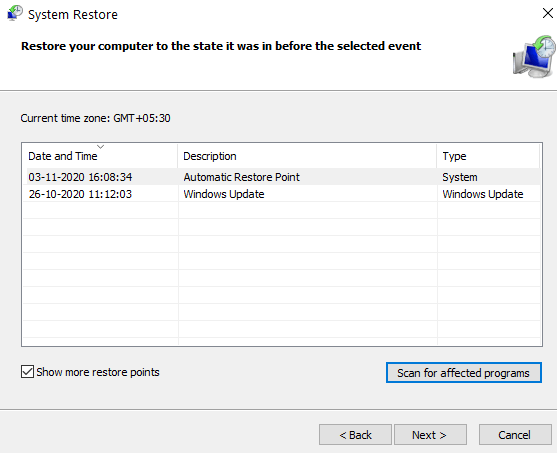Viewport: 557px width, 453px height.
Task: Close the System Restore window
Action: 548,13
